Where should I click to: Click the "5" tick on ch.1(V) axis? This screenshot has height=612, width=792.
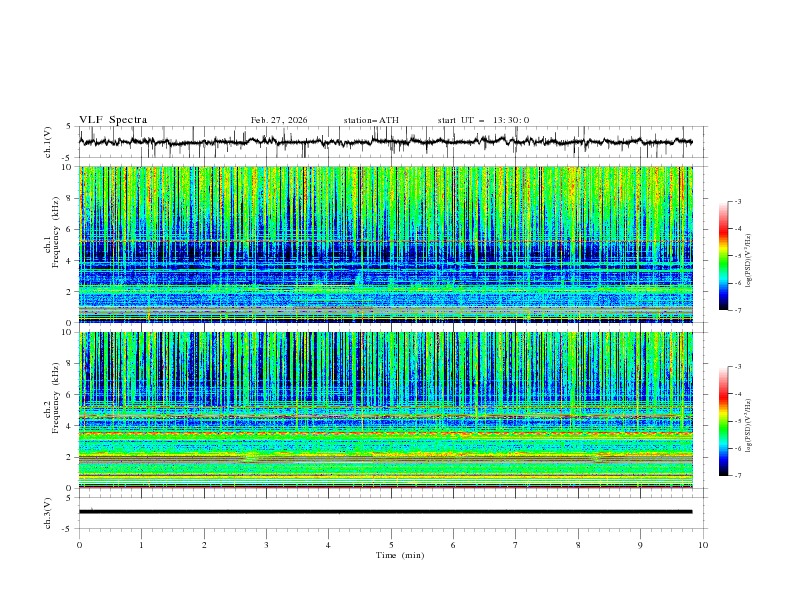[x=70, y=127]
